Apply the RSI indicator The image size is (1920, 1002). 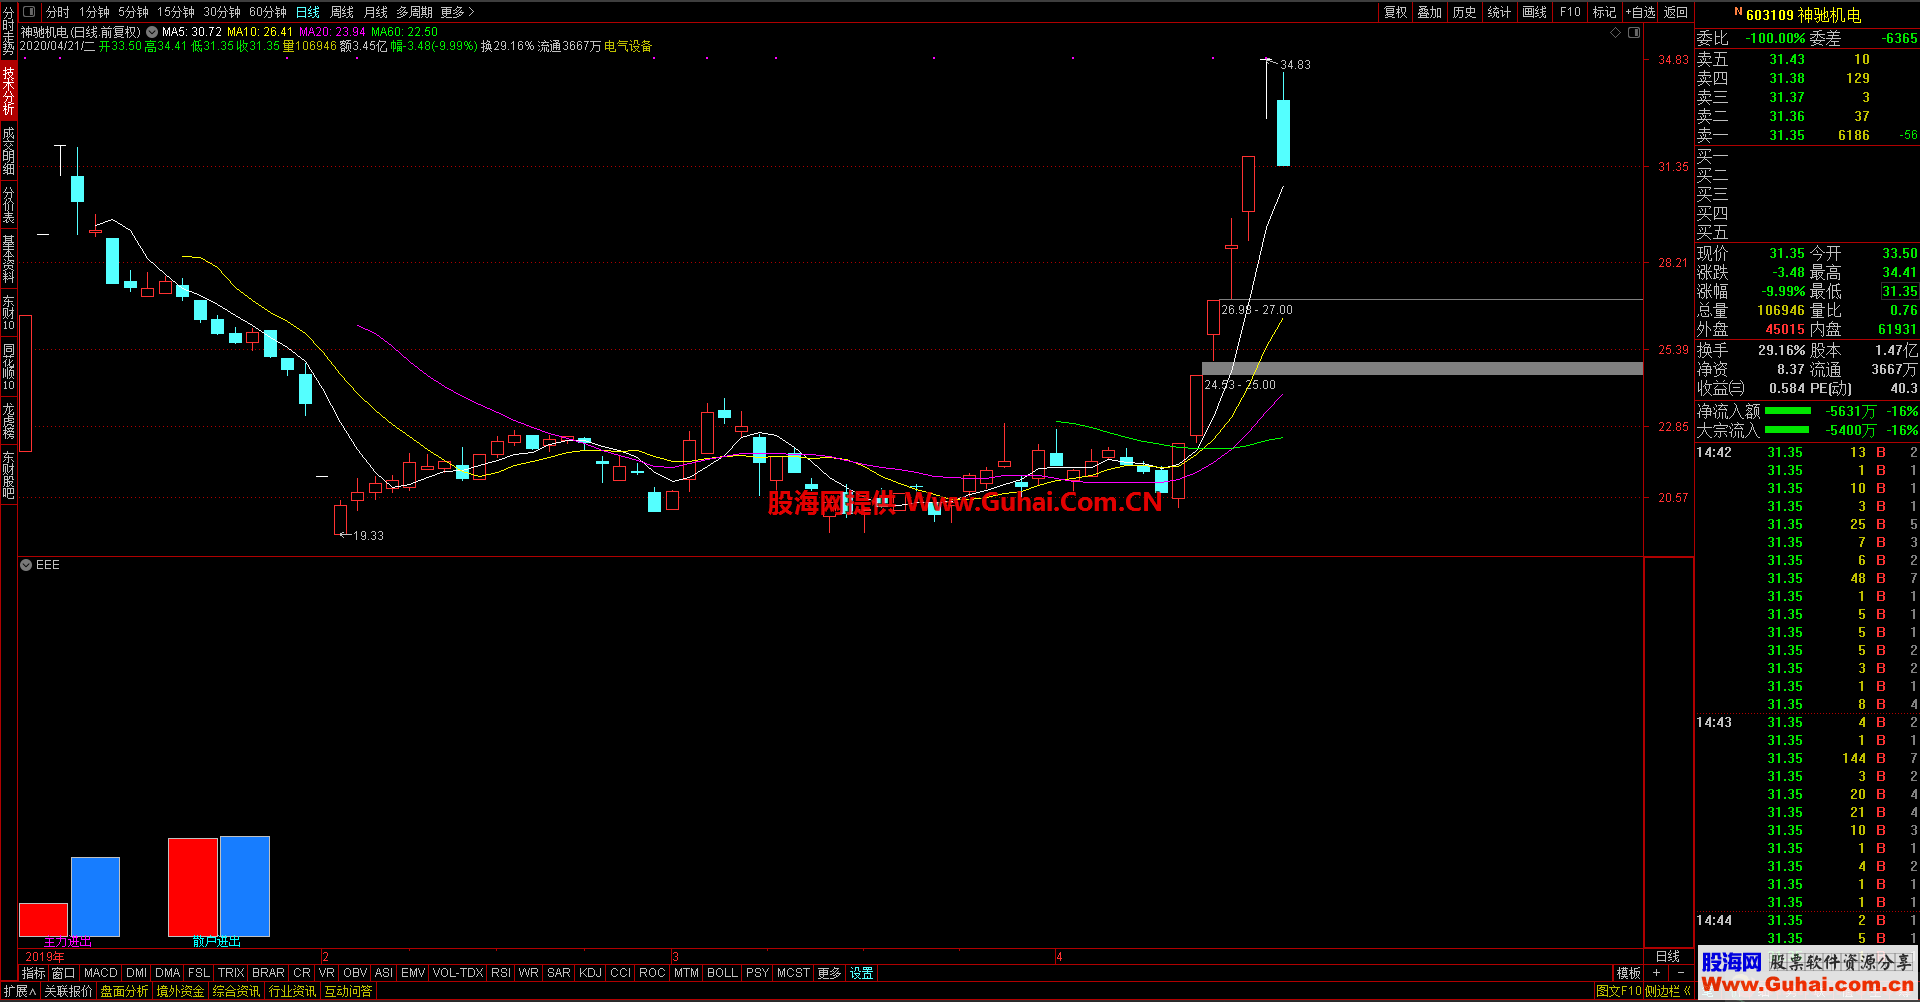(x=501, y=973)
